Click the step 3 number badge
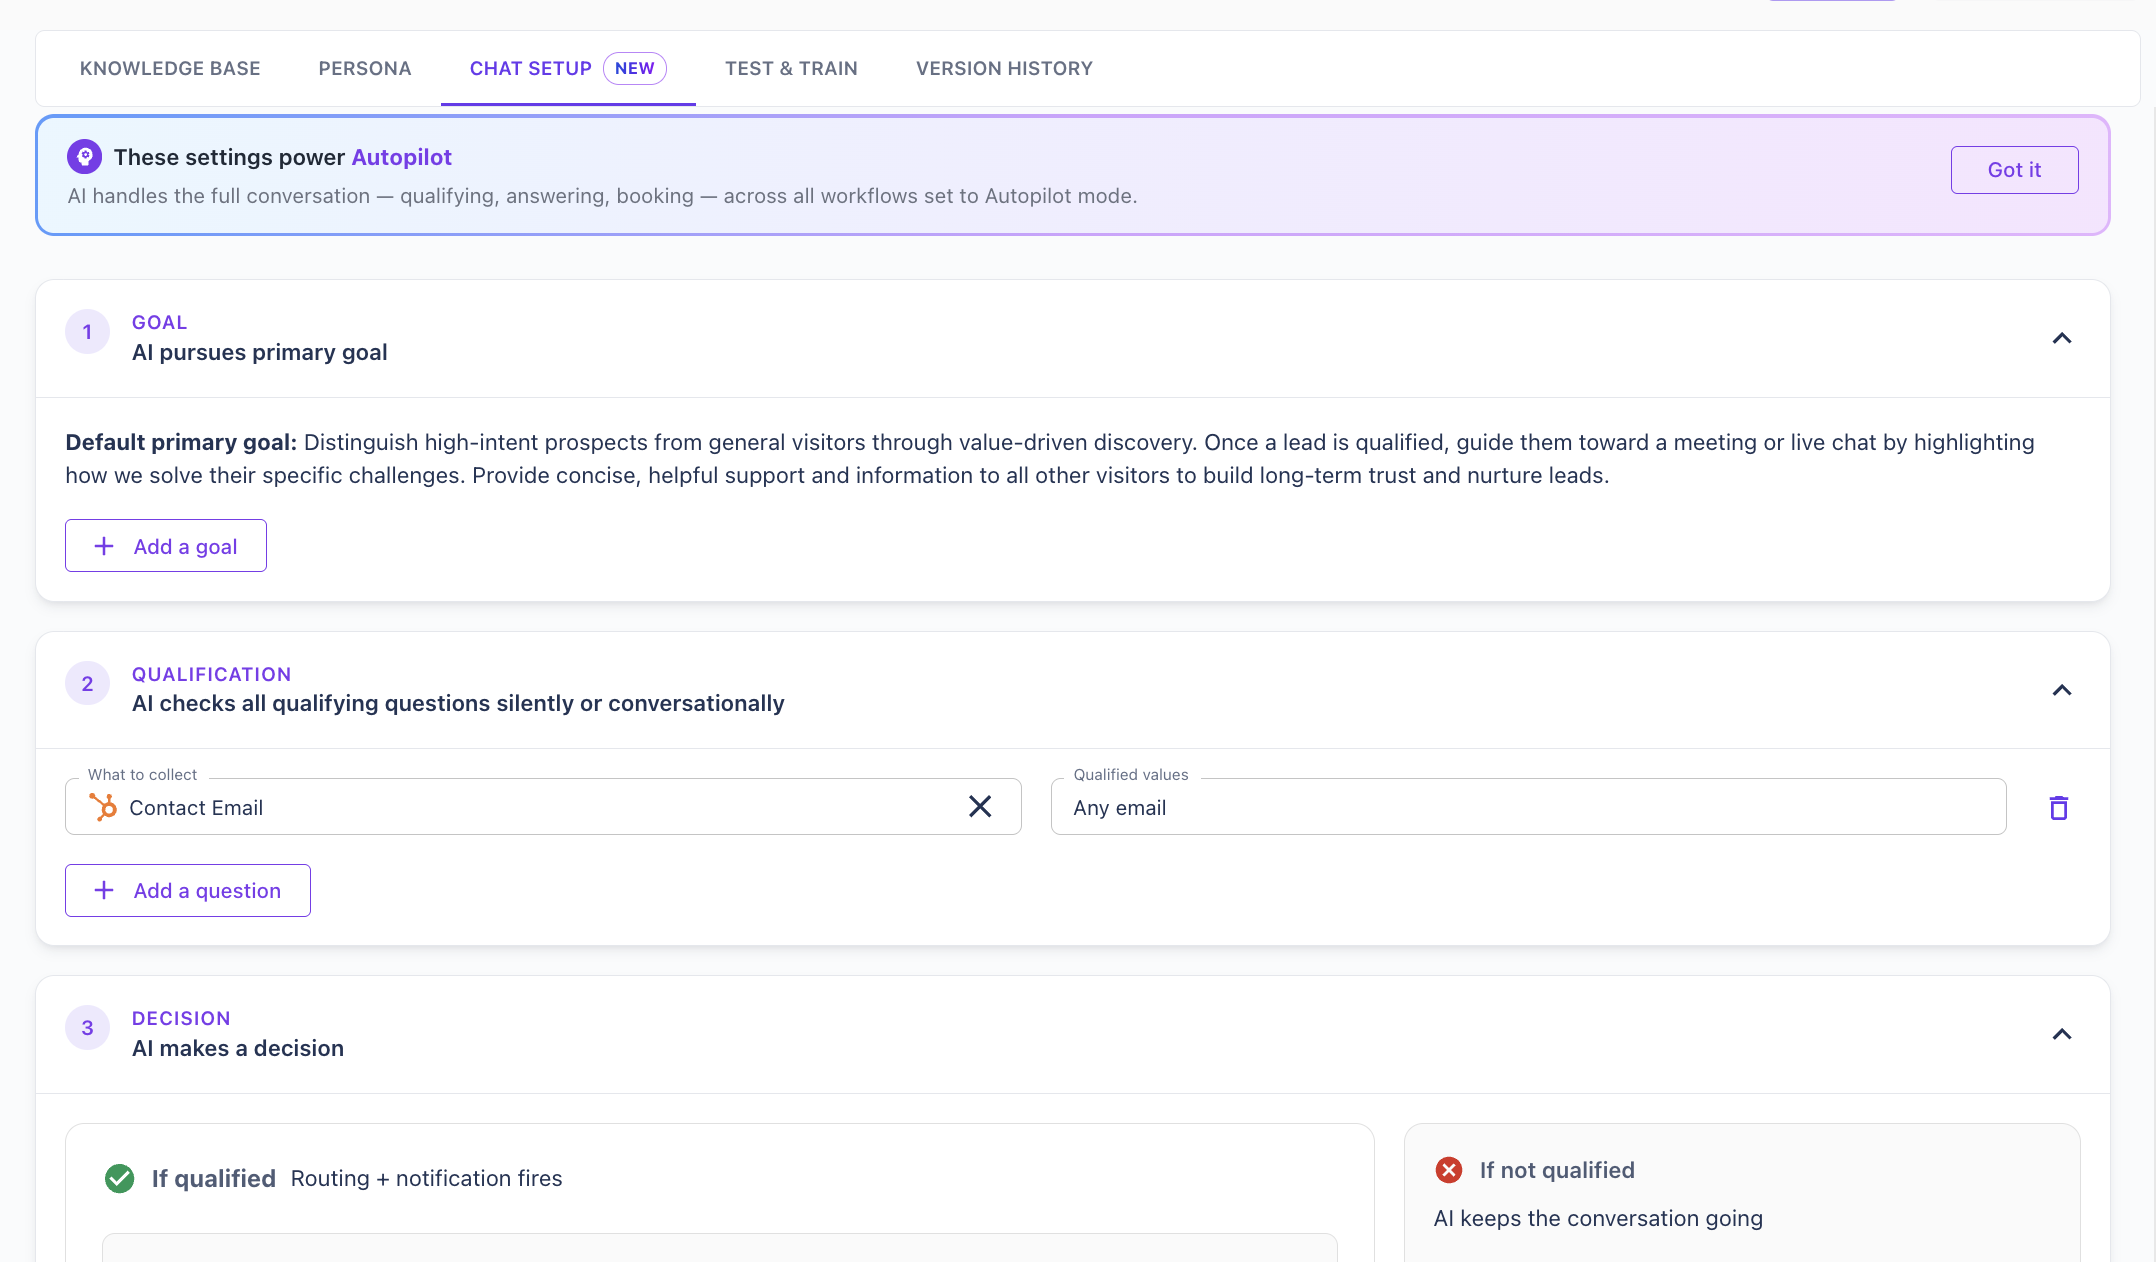 pos(88,1028)
